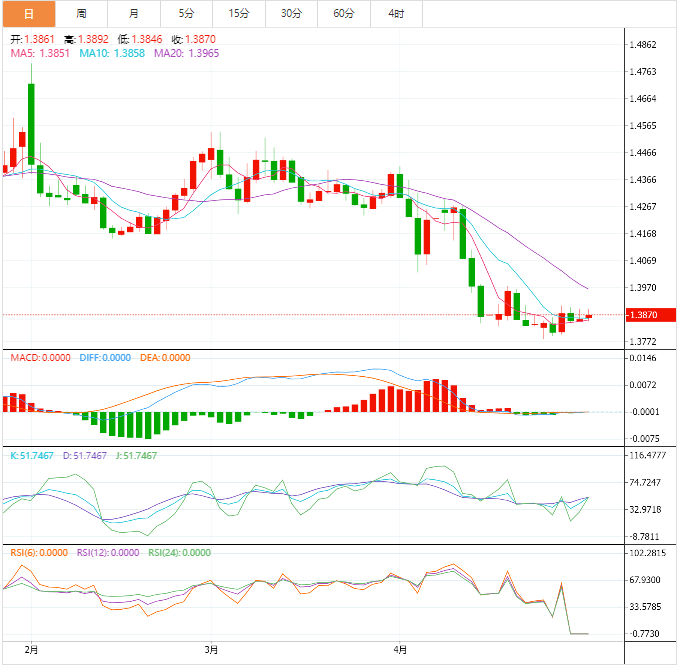This screenshot has height=667, width=679.
Task: Click the RSI(6) indicator label
Action: point(39,552)
